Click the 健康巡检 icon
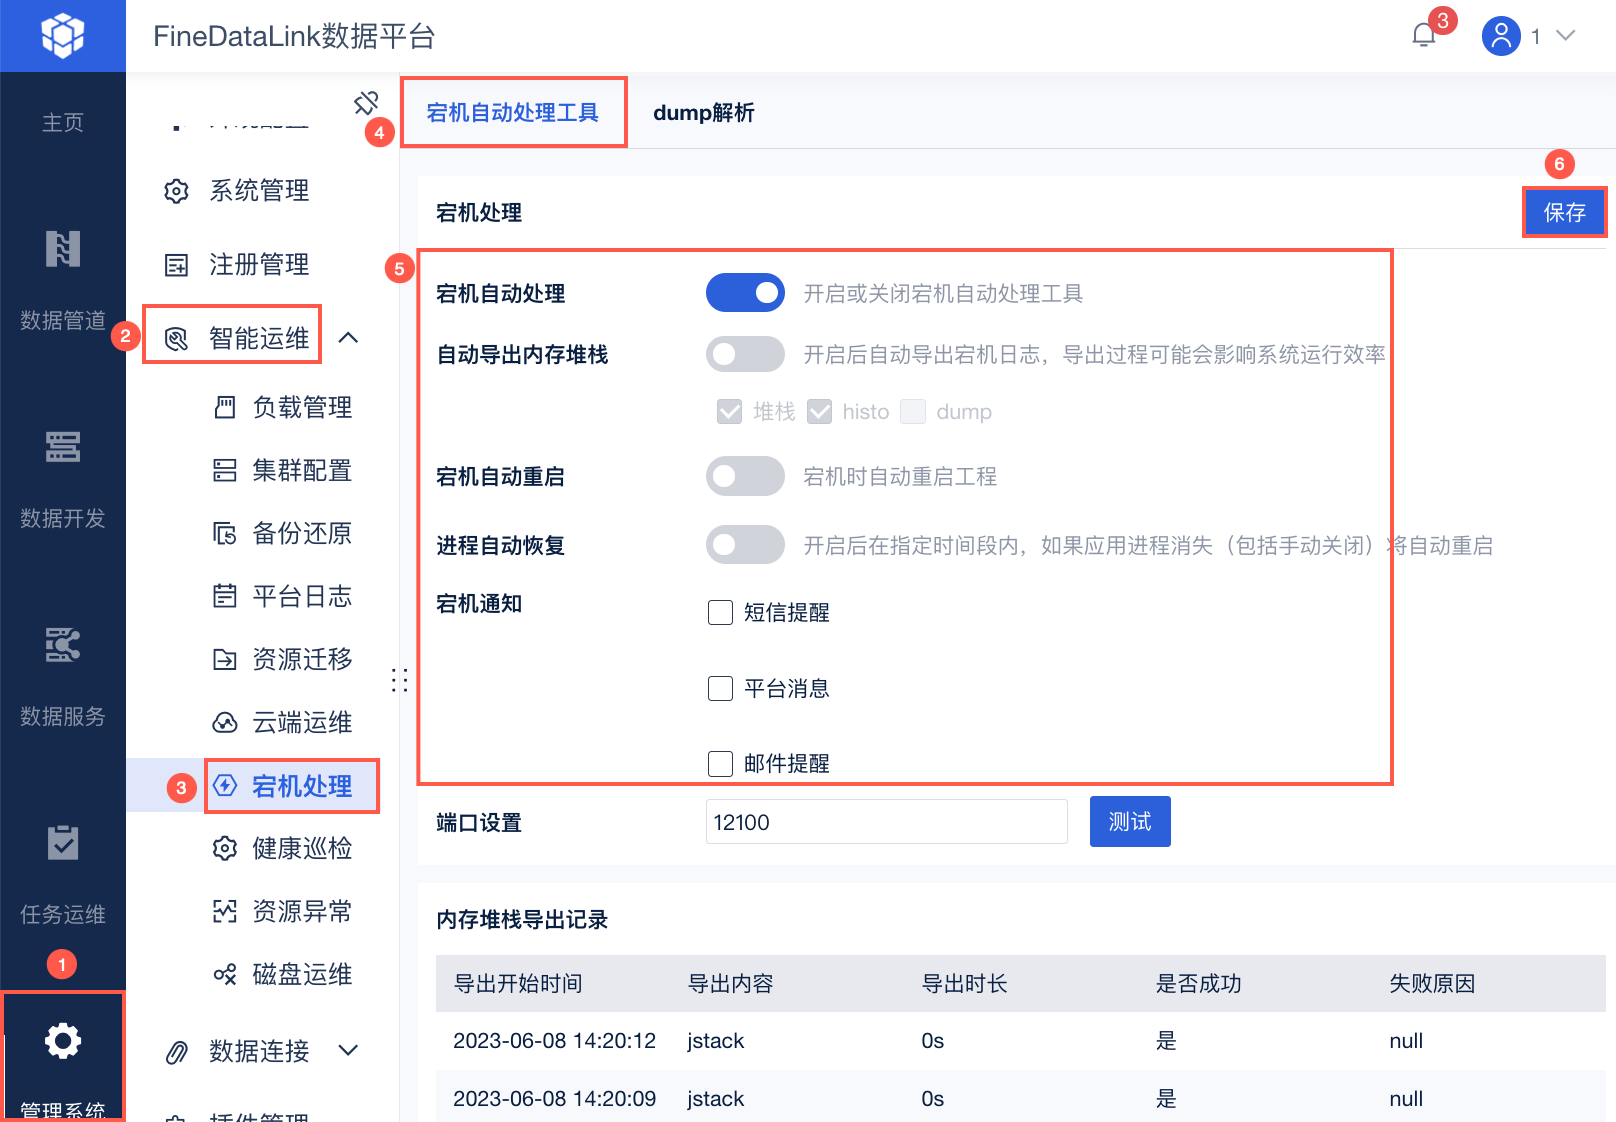Screen dimensions: 1616x1122 point(225,848)
